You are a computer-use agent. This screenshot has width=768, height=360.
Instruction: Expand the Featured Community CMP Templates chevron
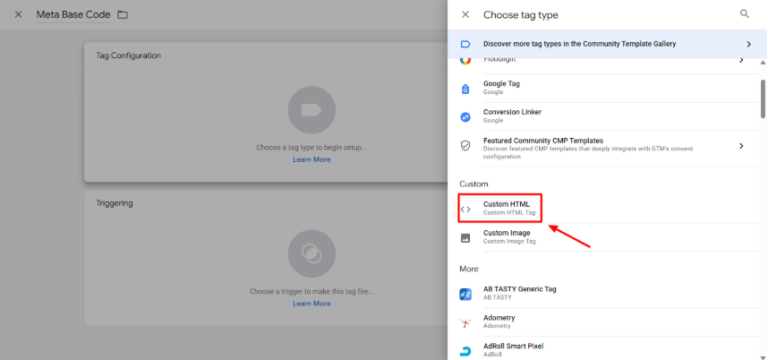(x=742, y=146)
